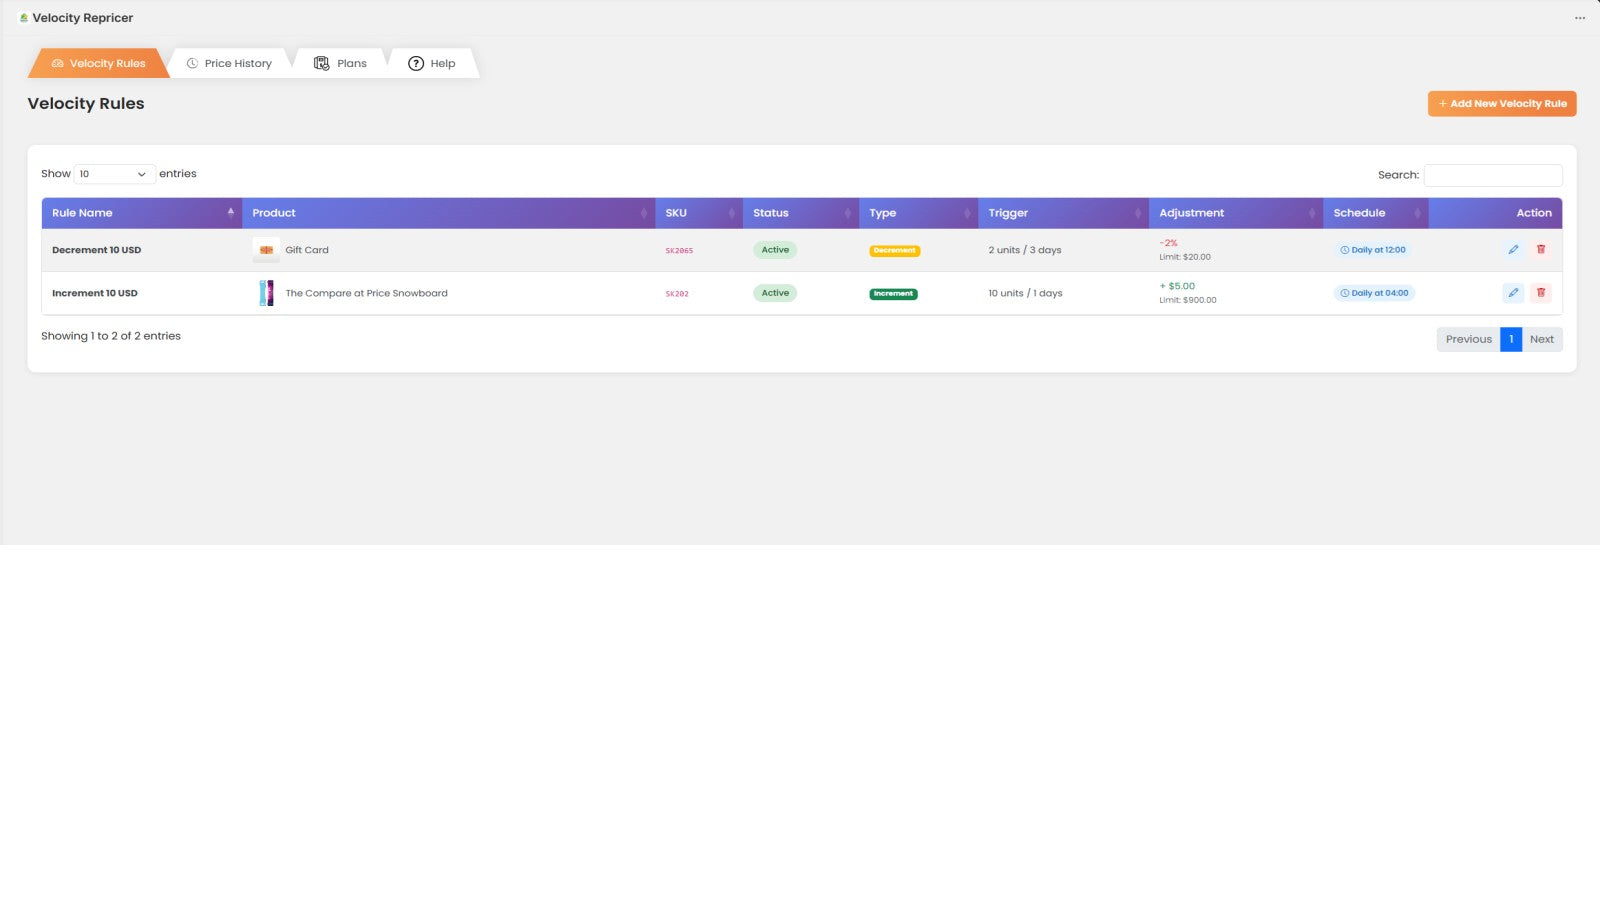Click SKU code SK202
This screenshot has width=1600, height=900.
pyautogui.click(x=677, y=294)
